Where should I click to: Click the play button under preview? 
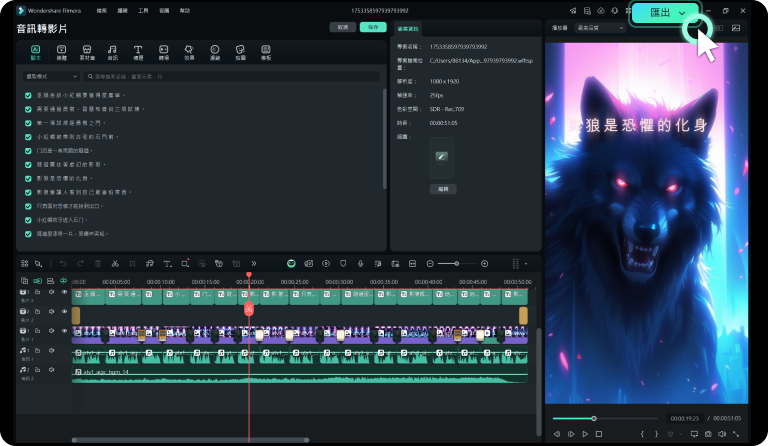click(585, 434)
